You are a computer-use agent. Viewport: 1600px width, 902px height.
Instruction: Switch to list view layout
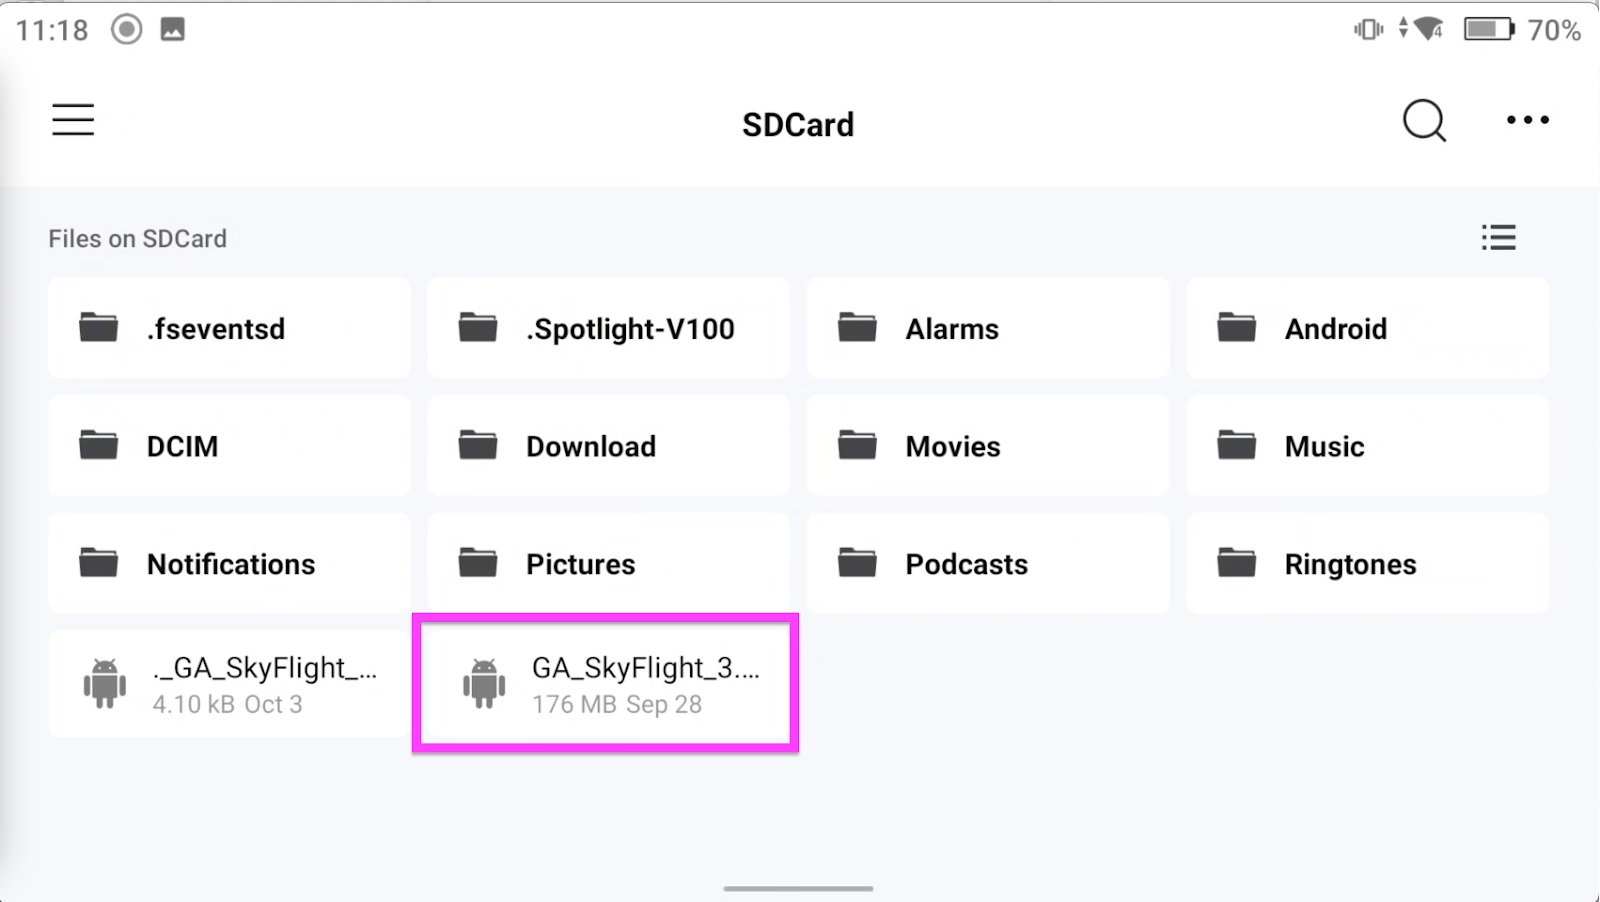[x=1498, y=237]
